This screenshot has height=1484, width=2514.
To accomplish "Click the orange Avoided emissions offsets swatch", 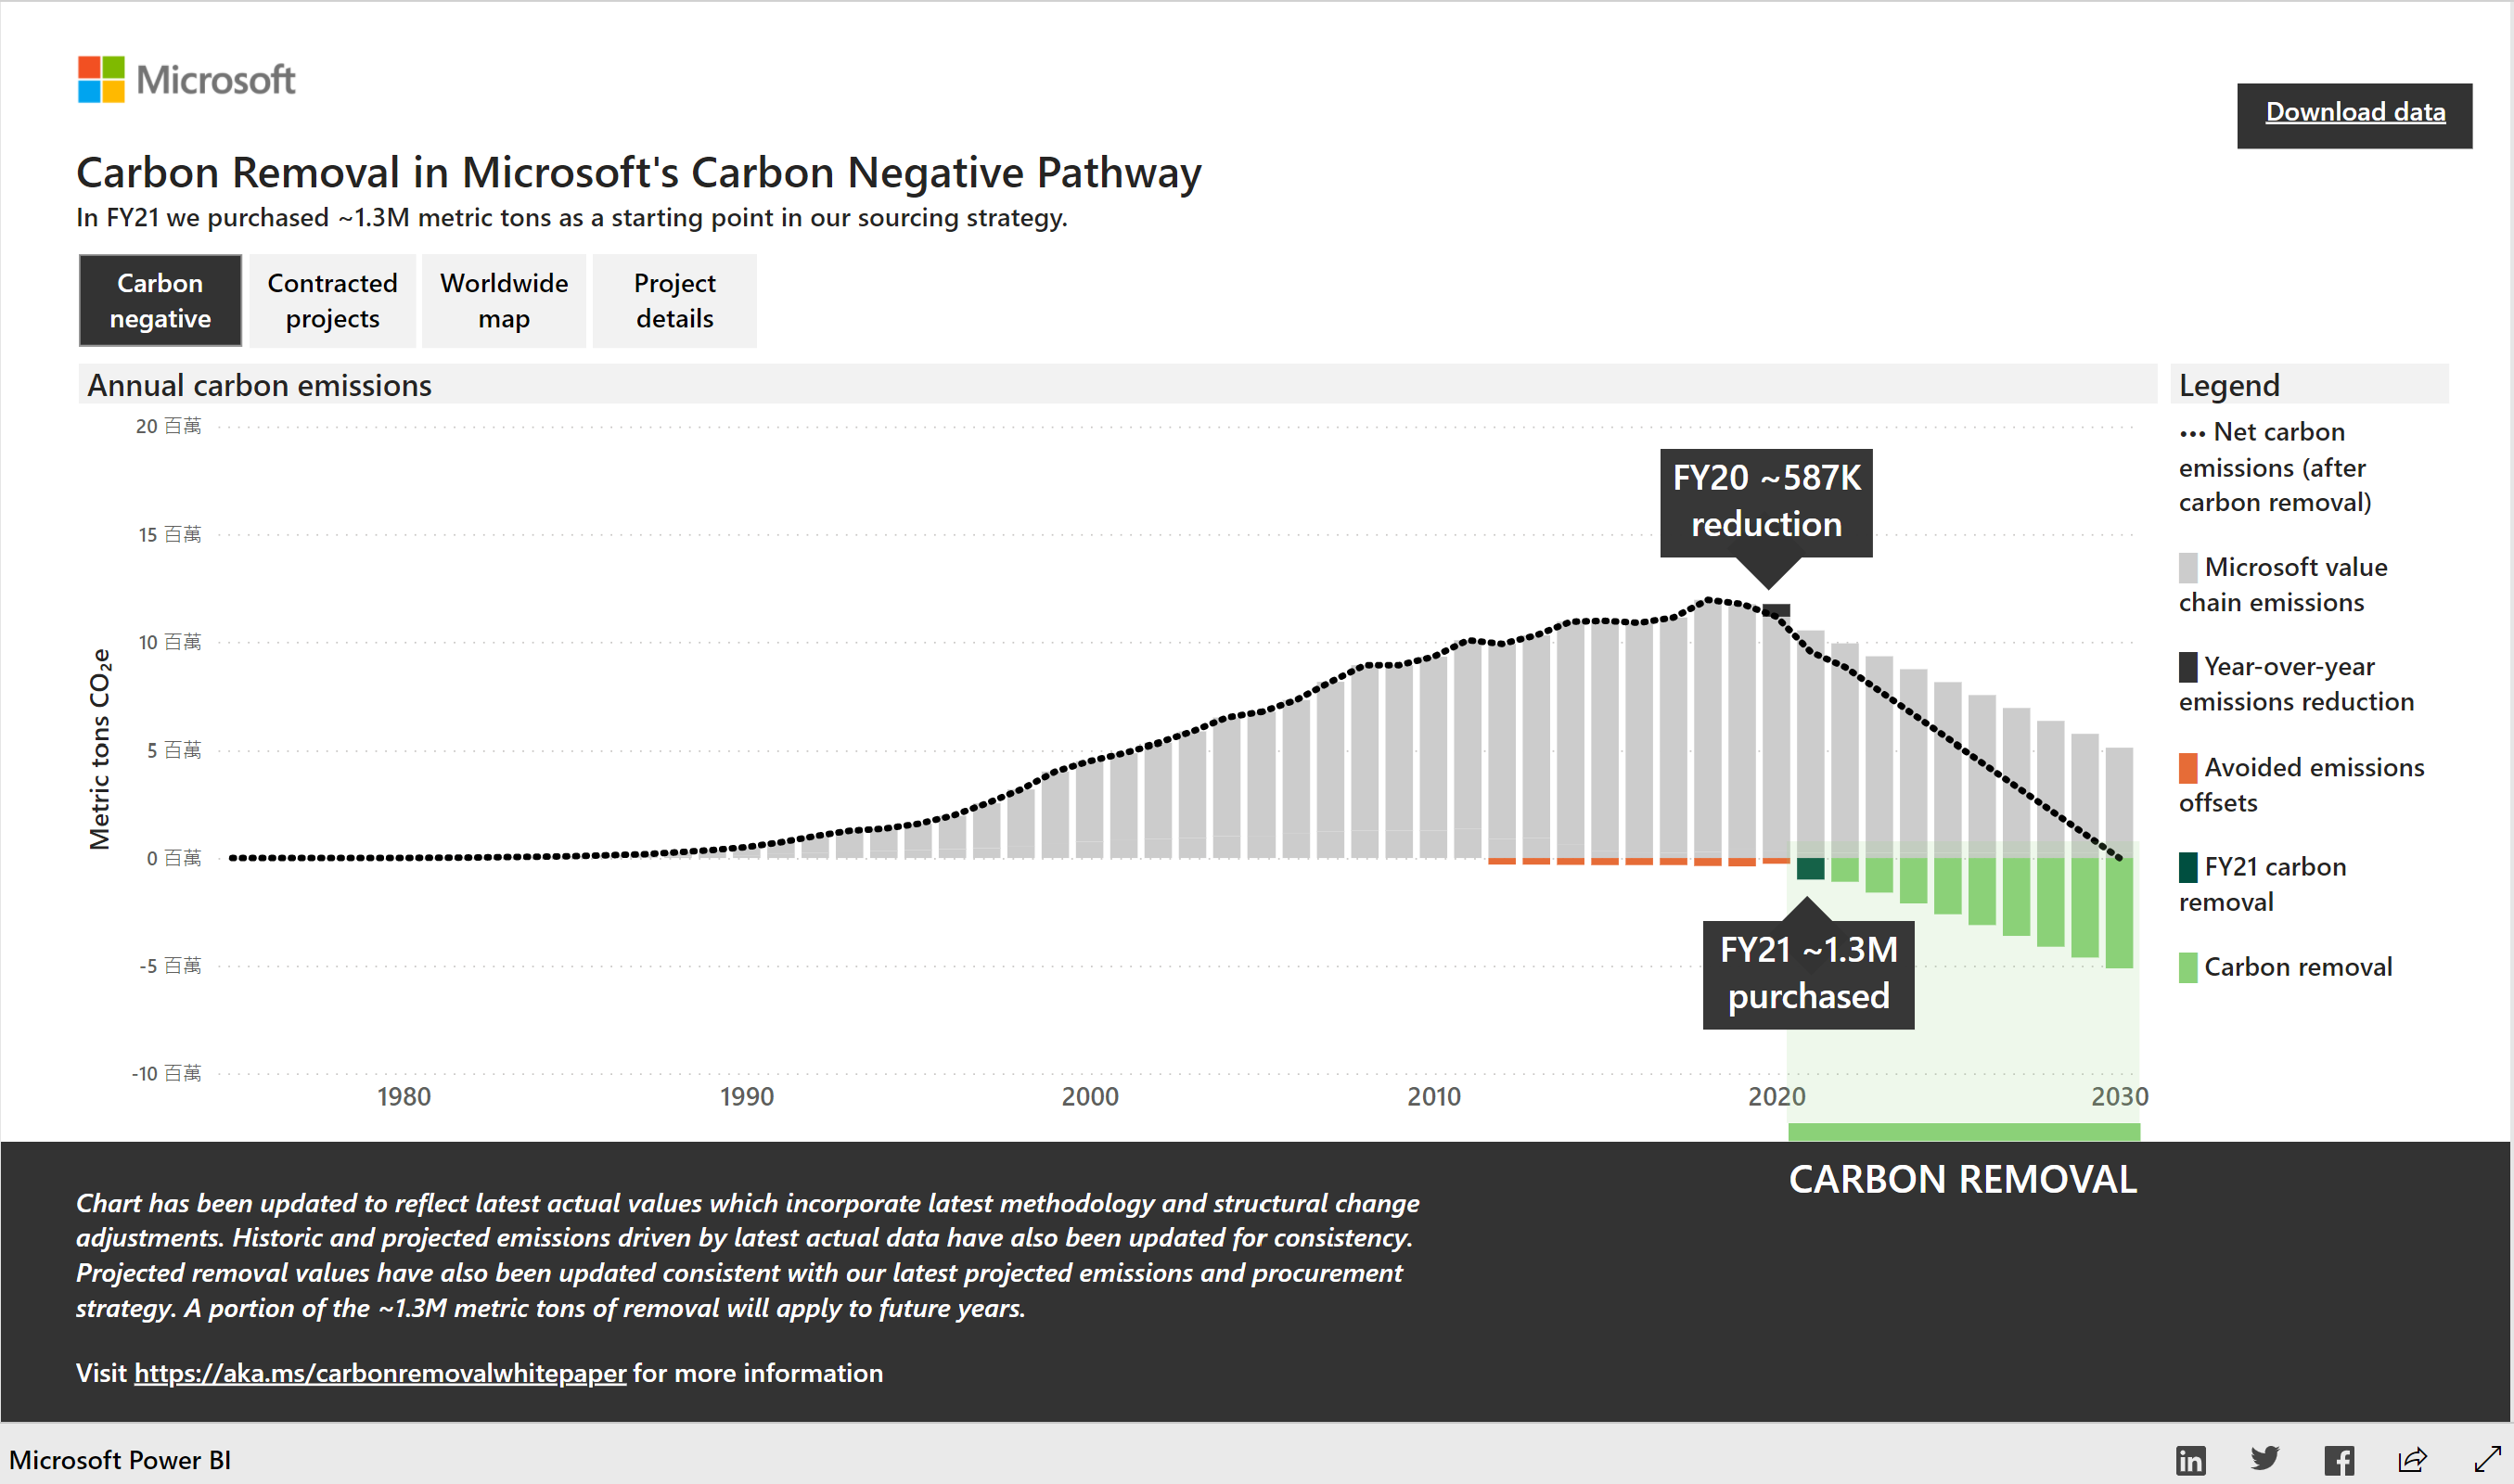I will click(2188, 767).
